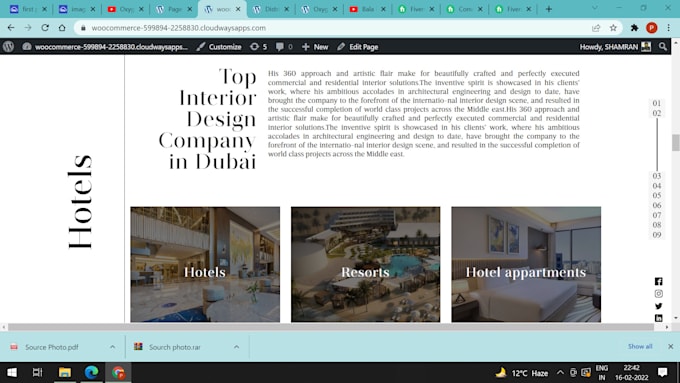680x383 pixels.
Task: Open the updates count 5 item
Action: pos(258,47)
